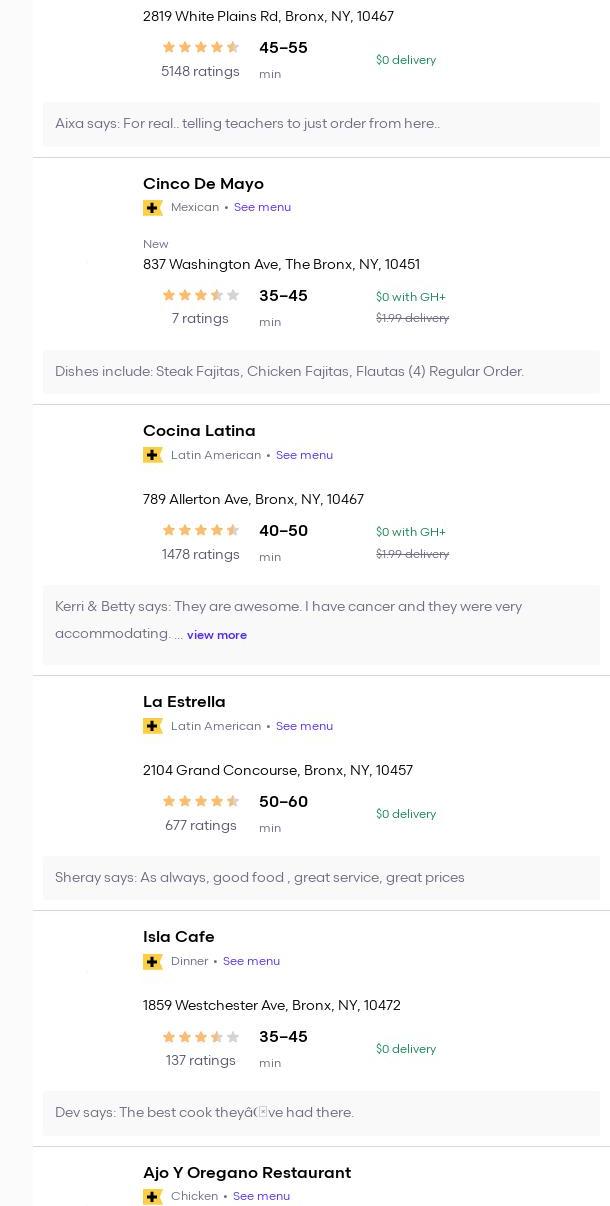Click the GH+ badge icon for La Estrella
Screen dimensions: 610x1206
153,726
